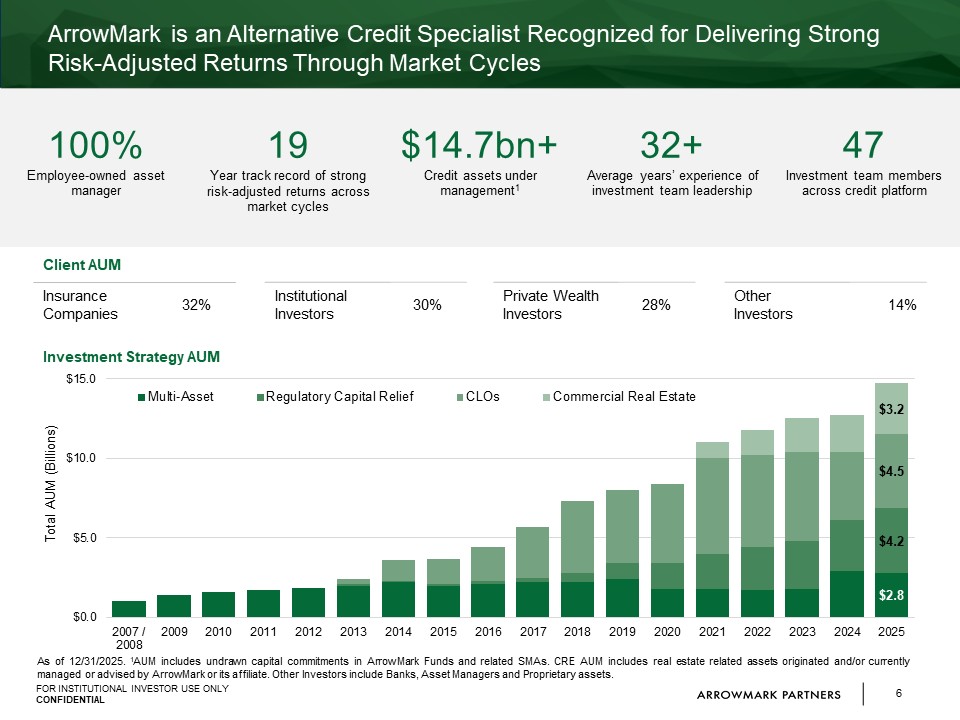
Task: Select the $2.8 data label in chart
Action: [892, 595]
